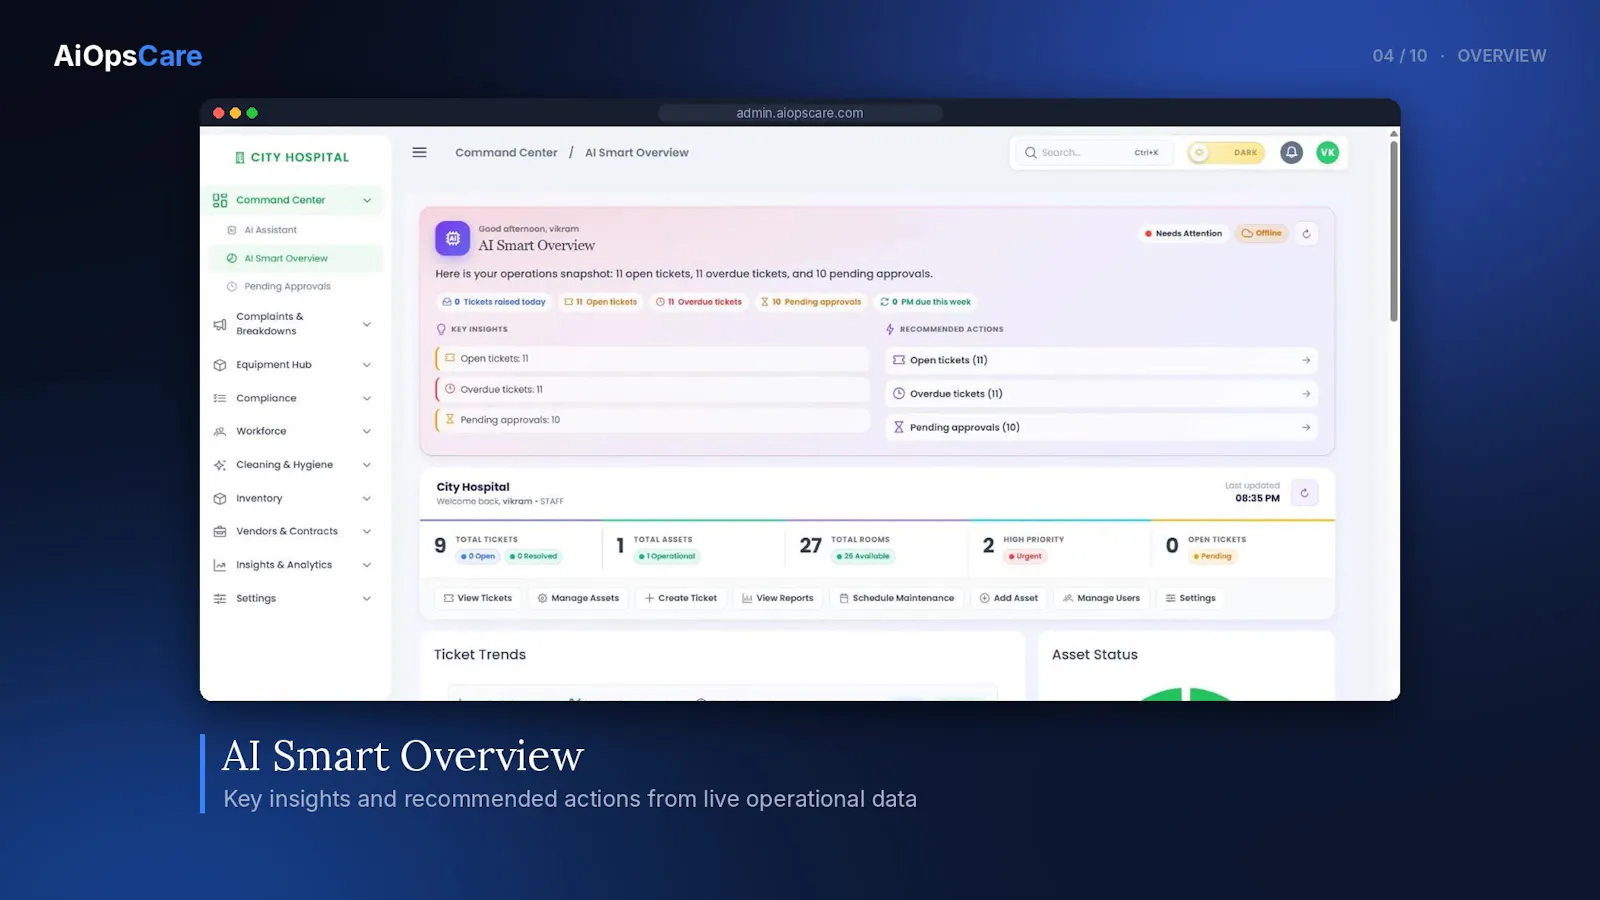
Task: Click the Equipment Hub cube icon
Action: coord(220,365)
